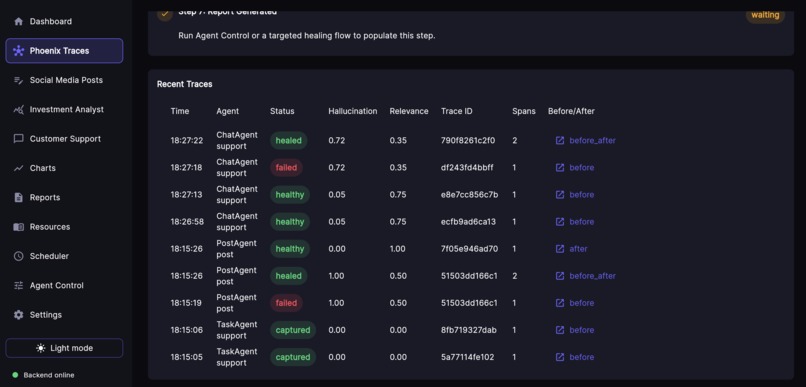This screenshot has width=806, height=387.
Task: Navigate to Customer Support
Action: [x=64, y=139]
